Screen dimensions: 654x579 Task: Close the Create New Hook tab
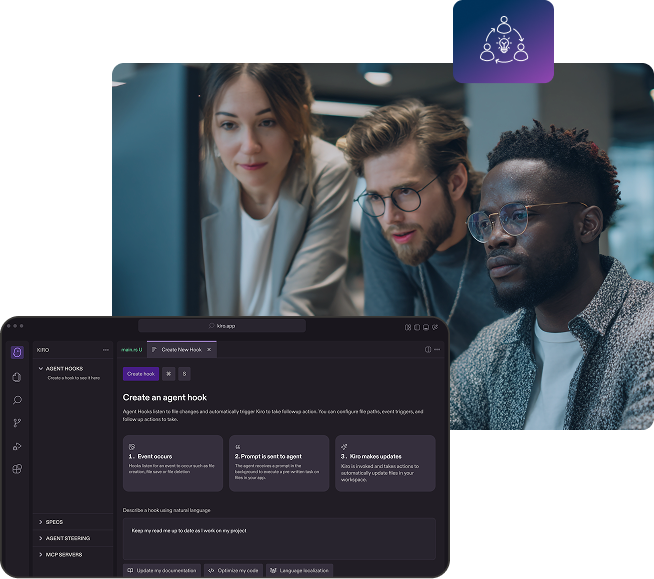209,350
